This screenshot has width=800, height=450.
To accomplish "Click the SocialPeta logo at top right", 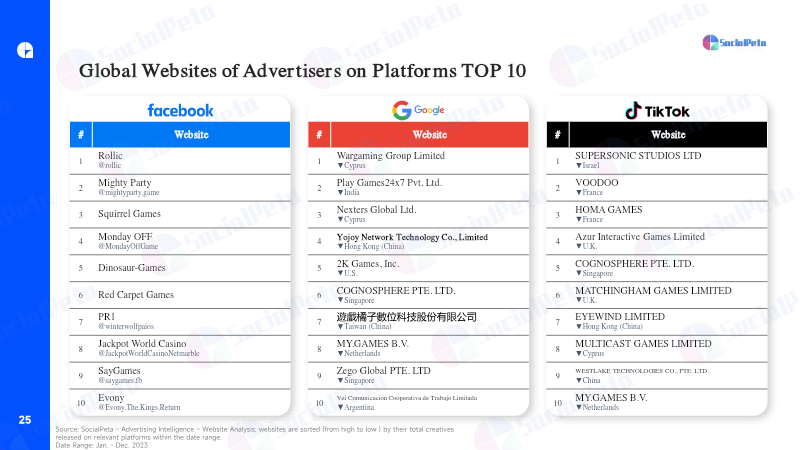I will pyautogui.click(x=734, y=42).
